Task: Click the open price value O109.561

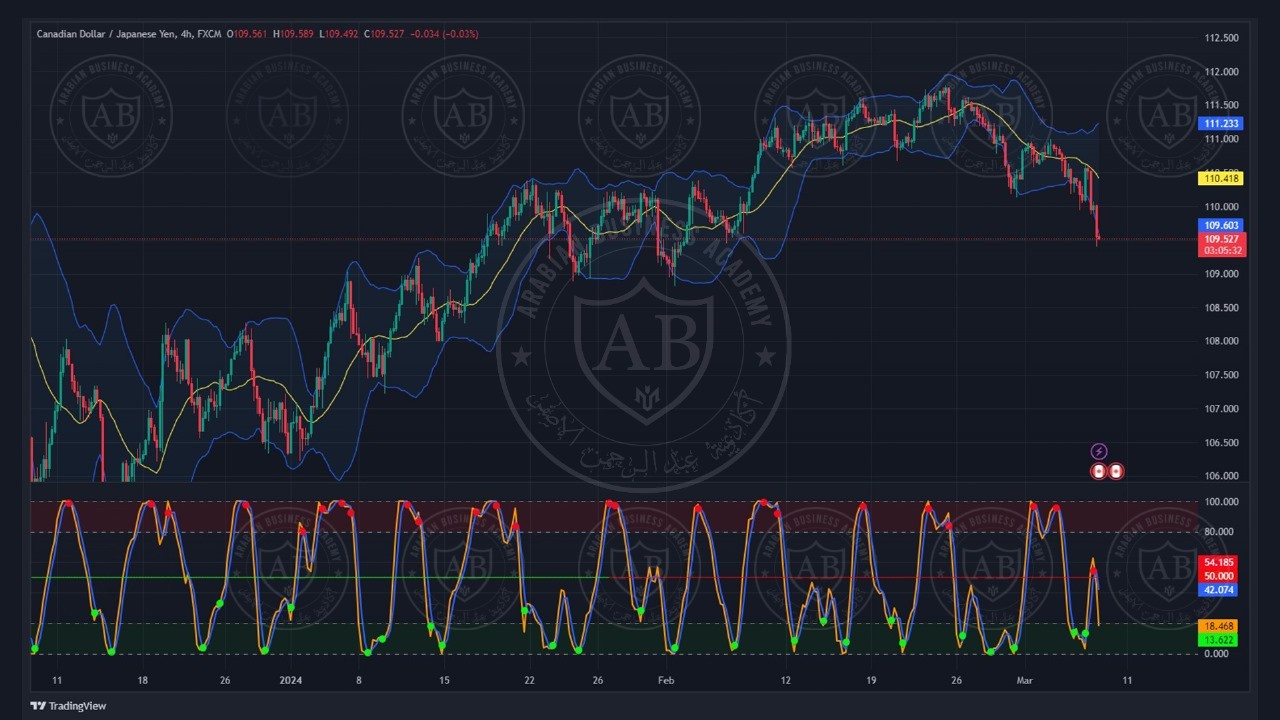Action: 248,34
